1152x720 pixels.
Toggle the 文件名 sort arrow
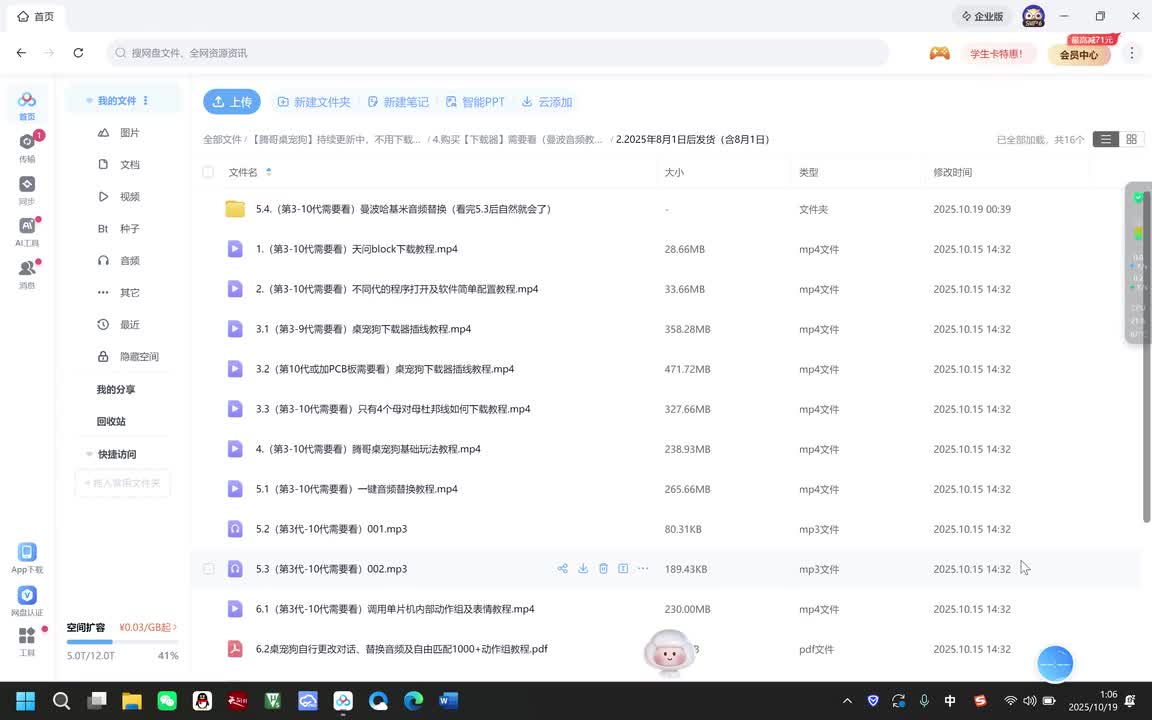(x=269, y=172)
